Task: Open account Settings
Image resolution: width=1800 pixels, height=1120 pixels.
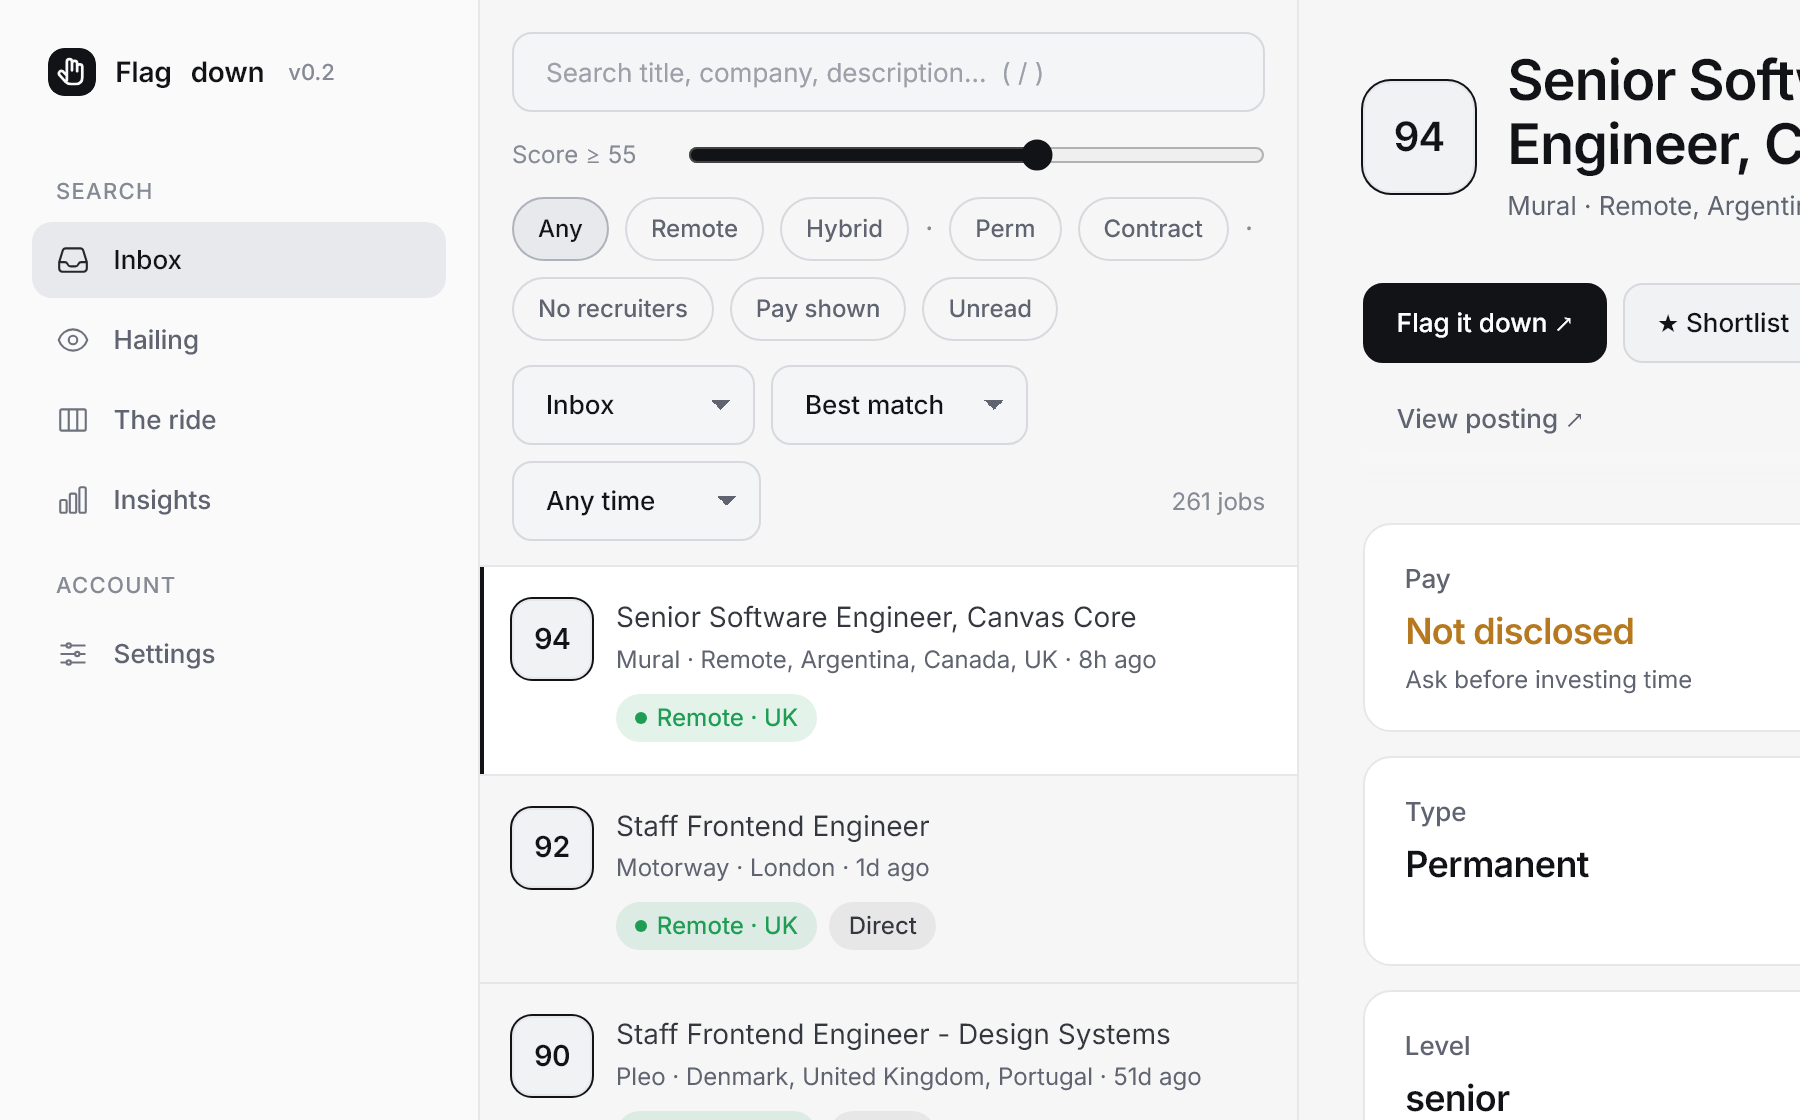Action: point(239,654)
